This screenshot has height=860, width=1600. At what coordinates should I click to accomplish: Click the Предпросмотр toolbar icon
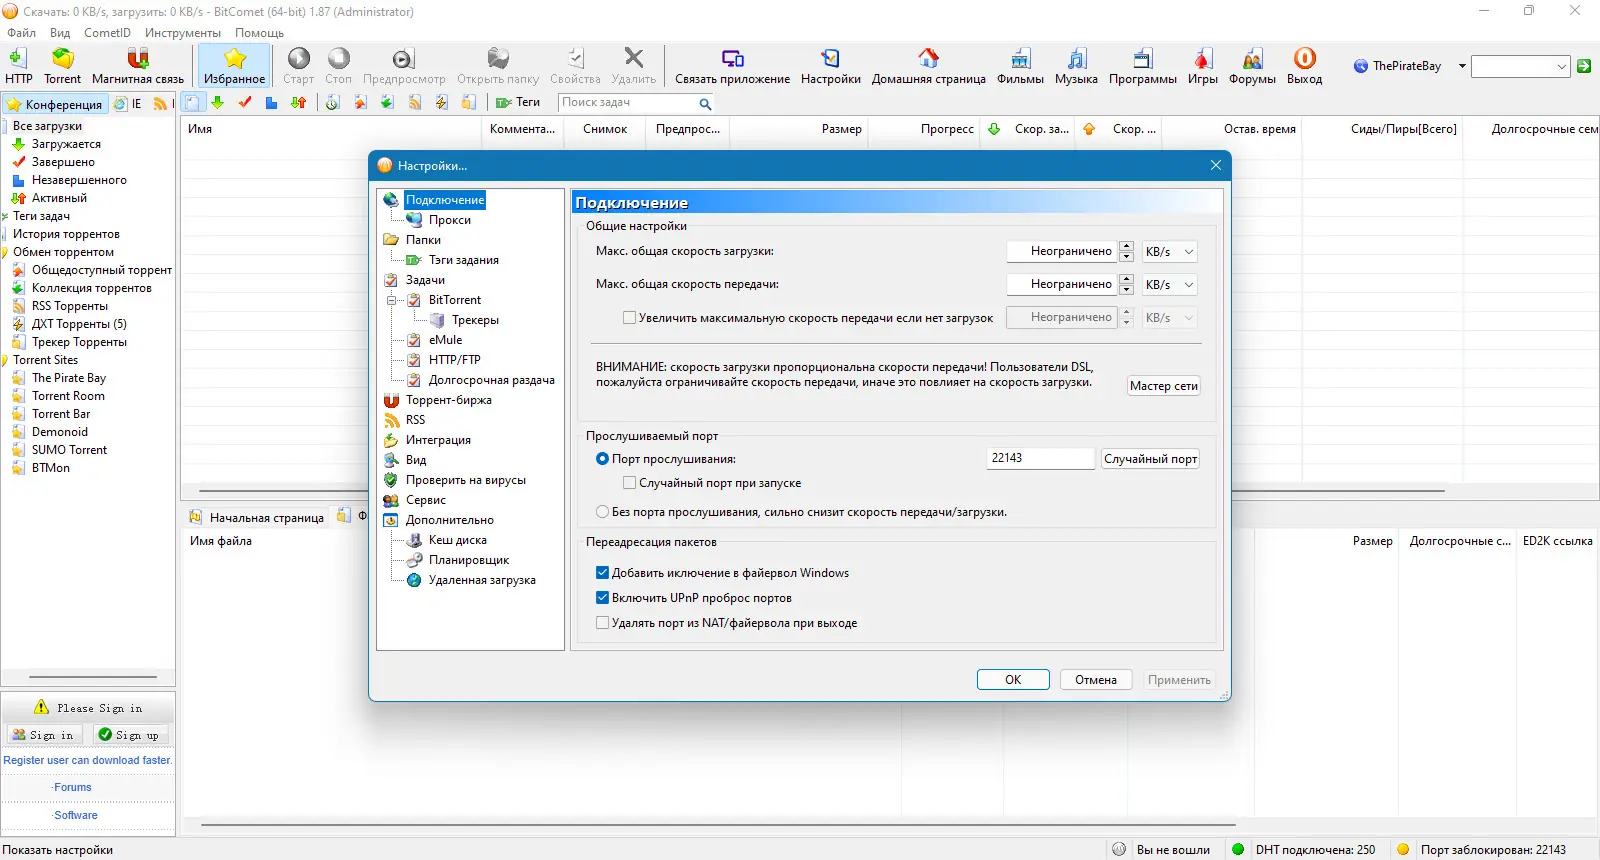click(x=404, y=66)
